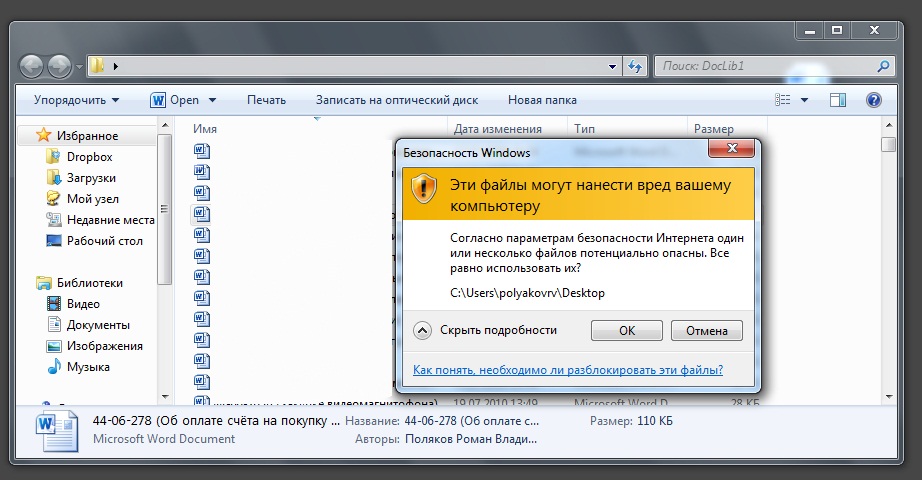
Task: Expand the address bar path arrow
Action: click(116, 66)
